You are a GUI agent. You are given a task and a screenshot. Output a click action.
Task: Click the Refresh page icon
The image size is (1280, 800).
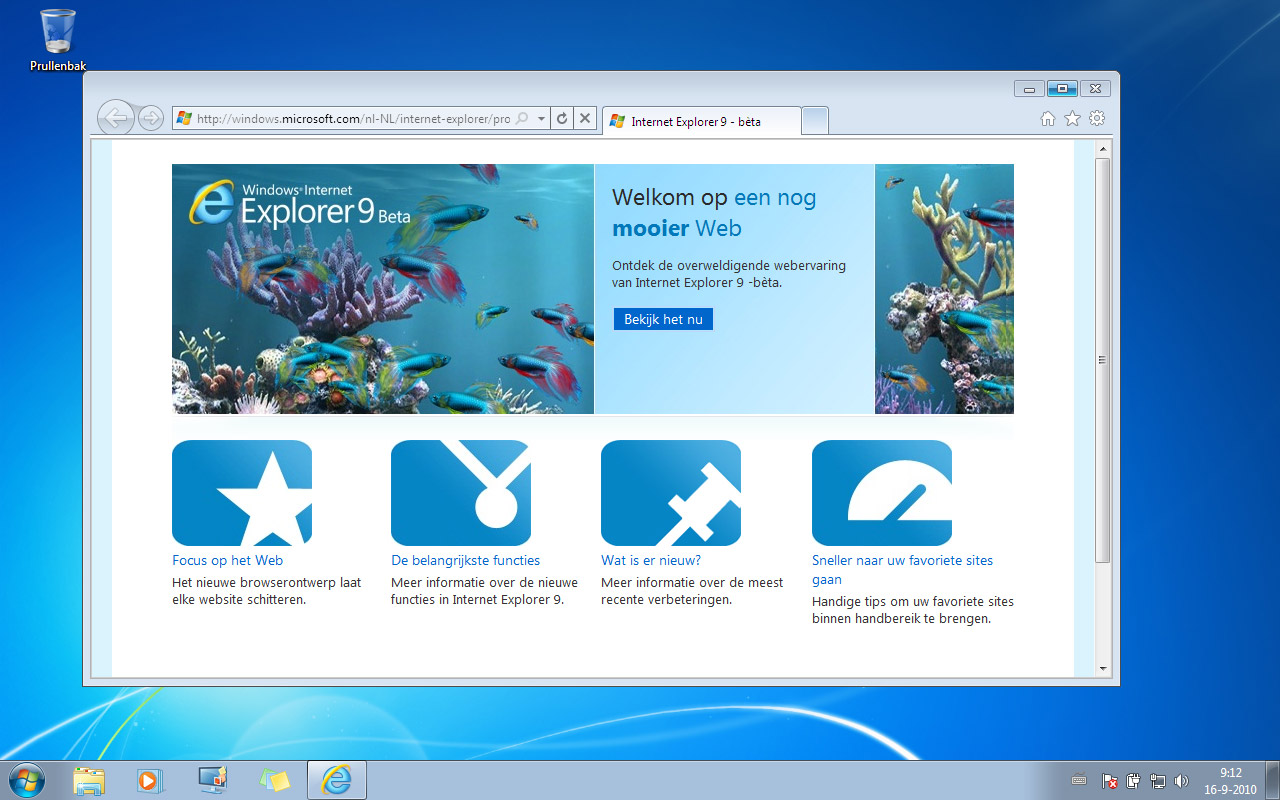pyautogui.click(x=562, y=118)
